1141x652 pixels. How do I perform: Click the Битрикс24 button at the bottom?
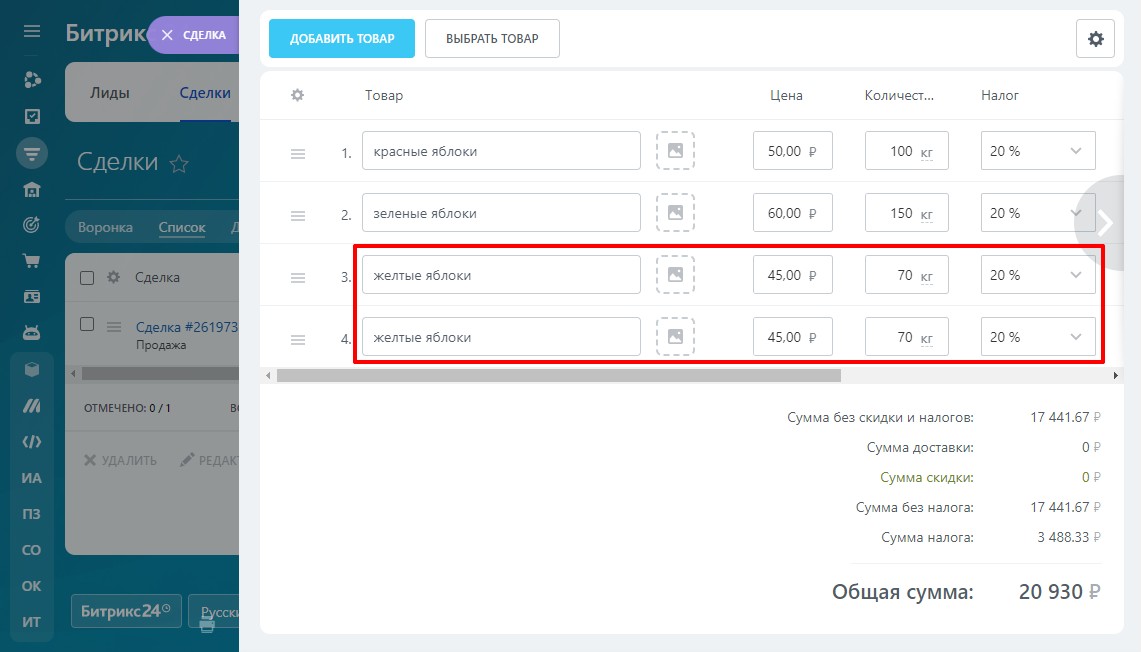tap(126, 611)
